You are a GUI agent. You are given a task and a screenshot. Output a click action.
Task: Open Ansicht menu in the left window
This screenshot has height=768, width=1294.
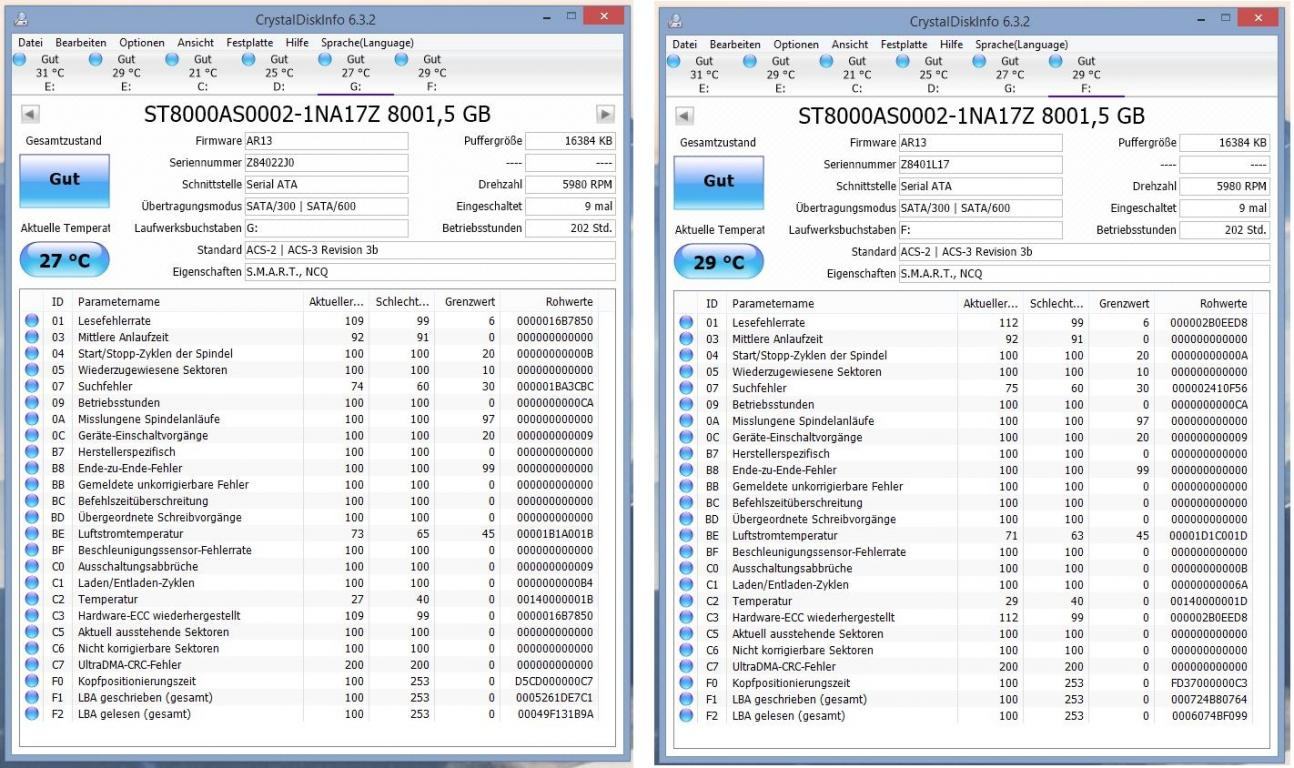pos(195,43)
